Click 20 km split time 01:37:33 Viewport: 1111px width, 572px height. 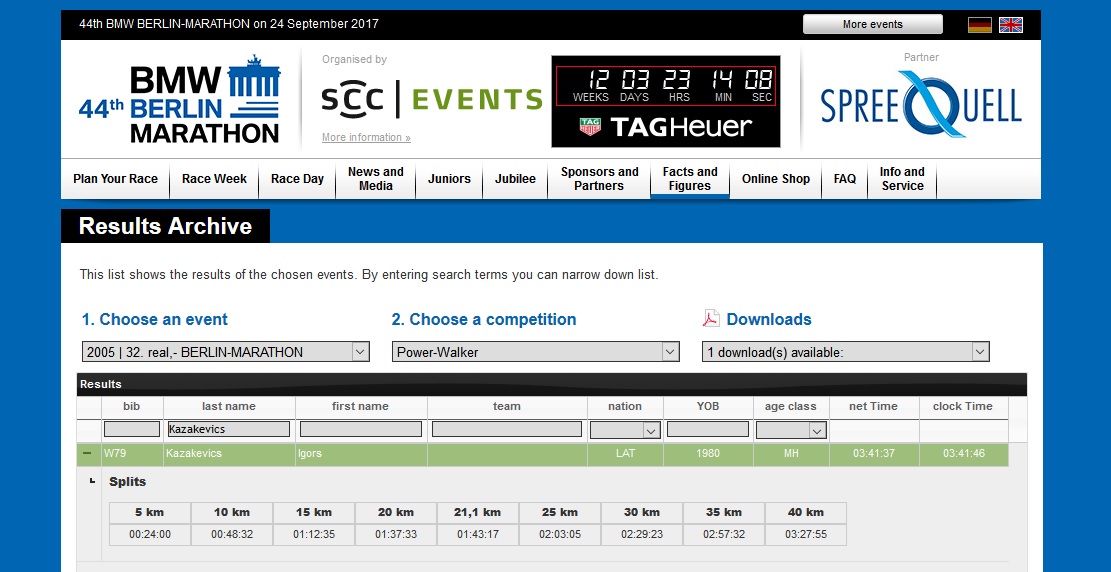(x=396, y=534)
